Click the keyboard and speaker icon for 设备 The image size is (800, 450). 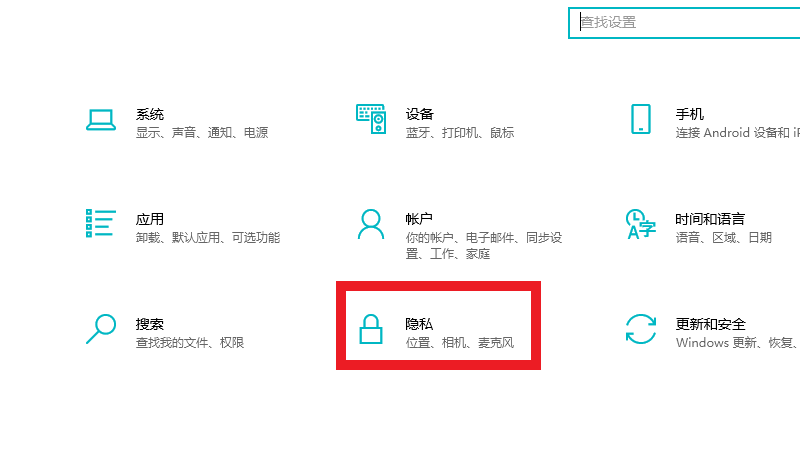tap(371, 119)
